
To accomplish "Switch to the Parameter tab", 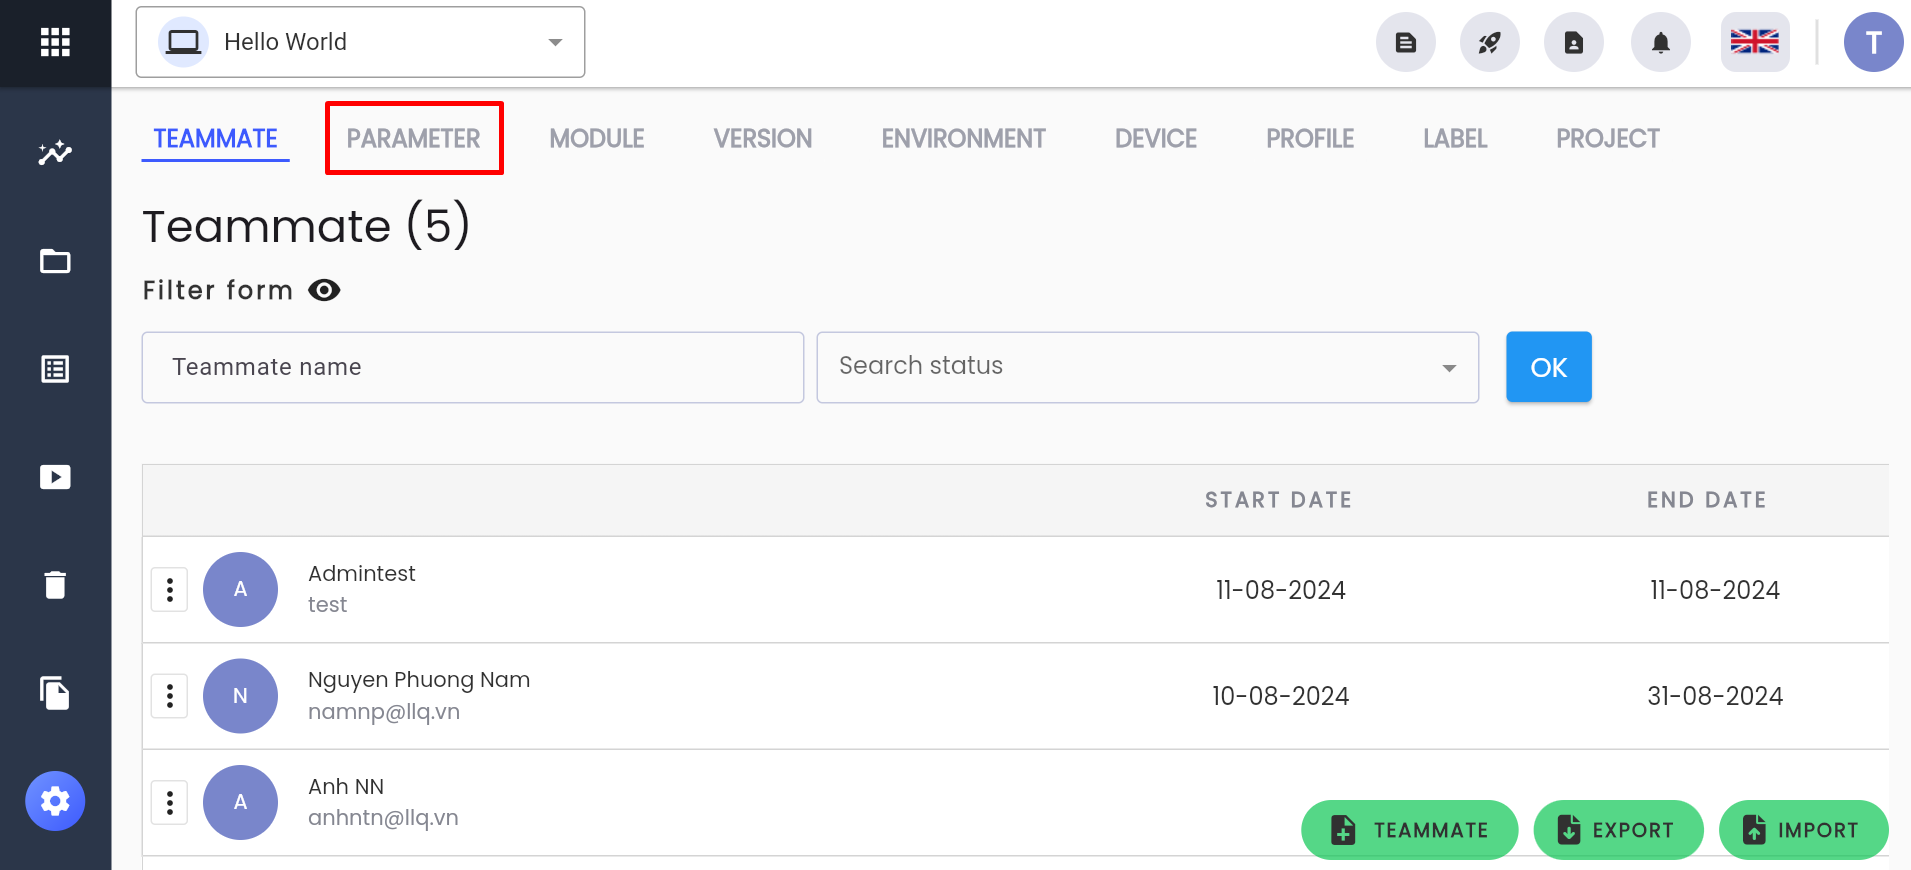I will coord(414,139).
